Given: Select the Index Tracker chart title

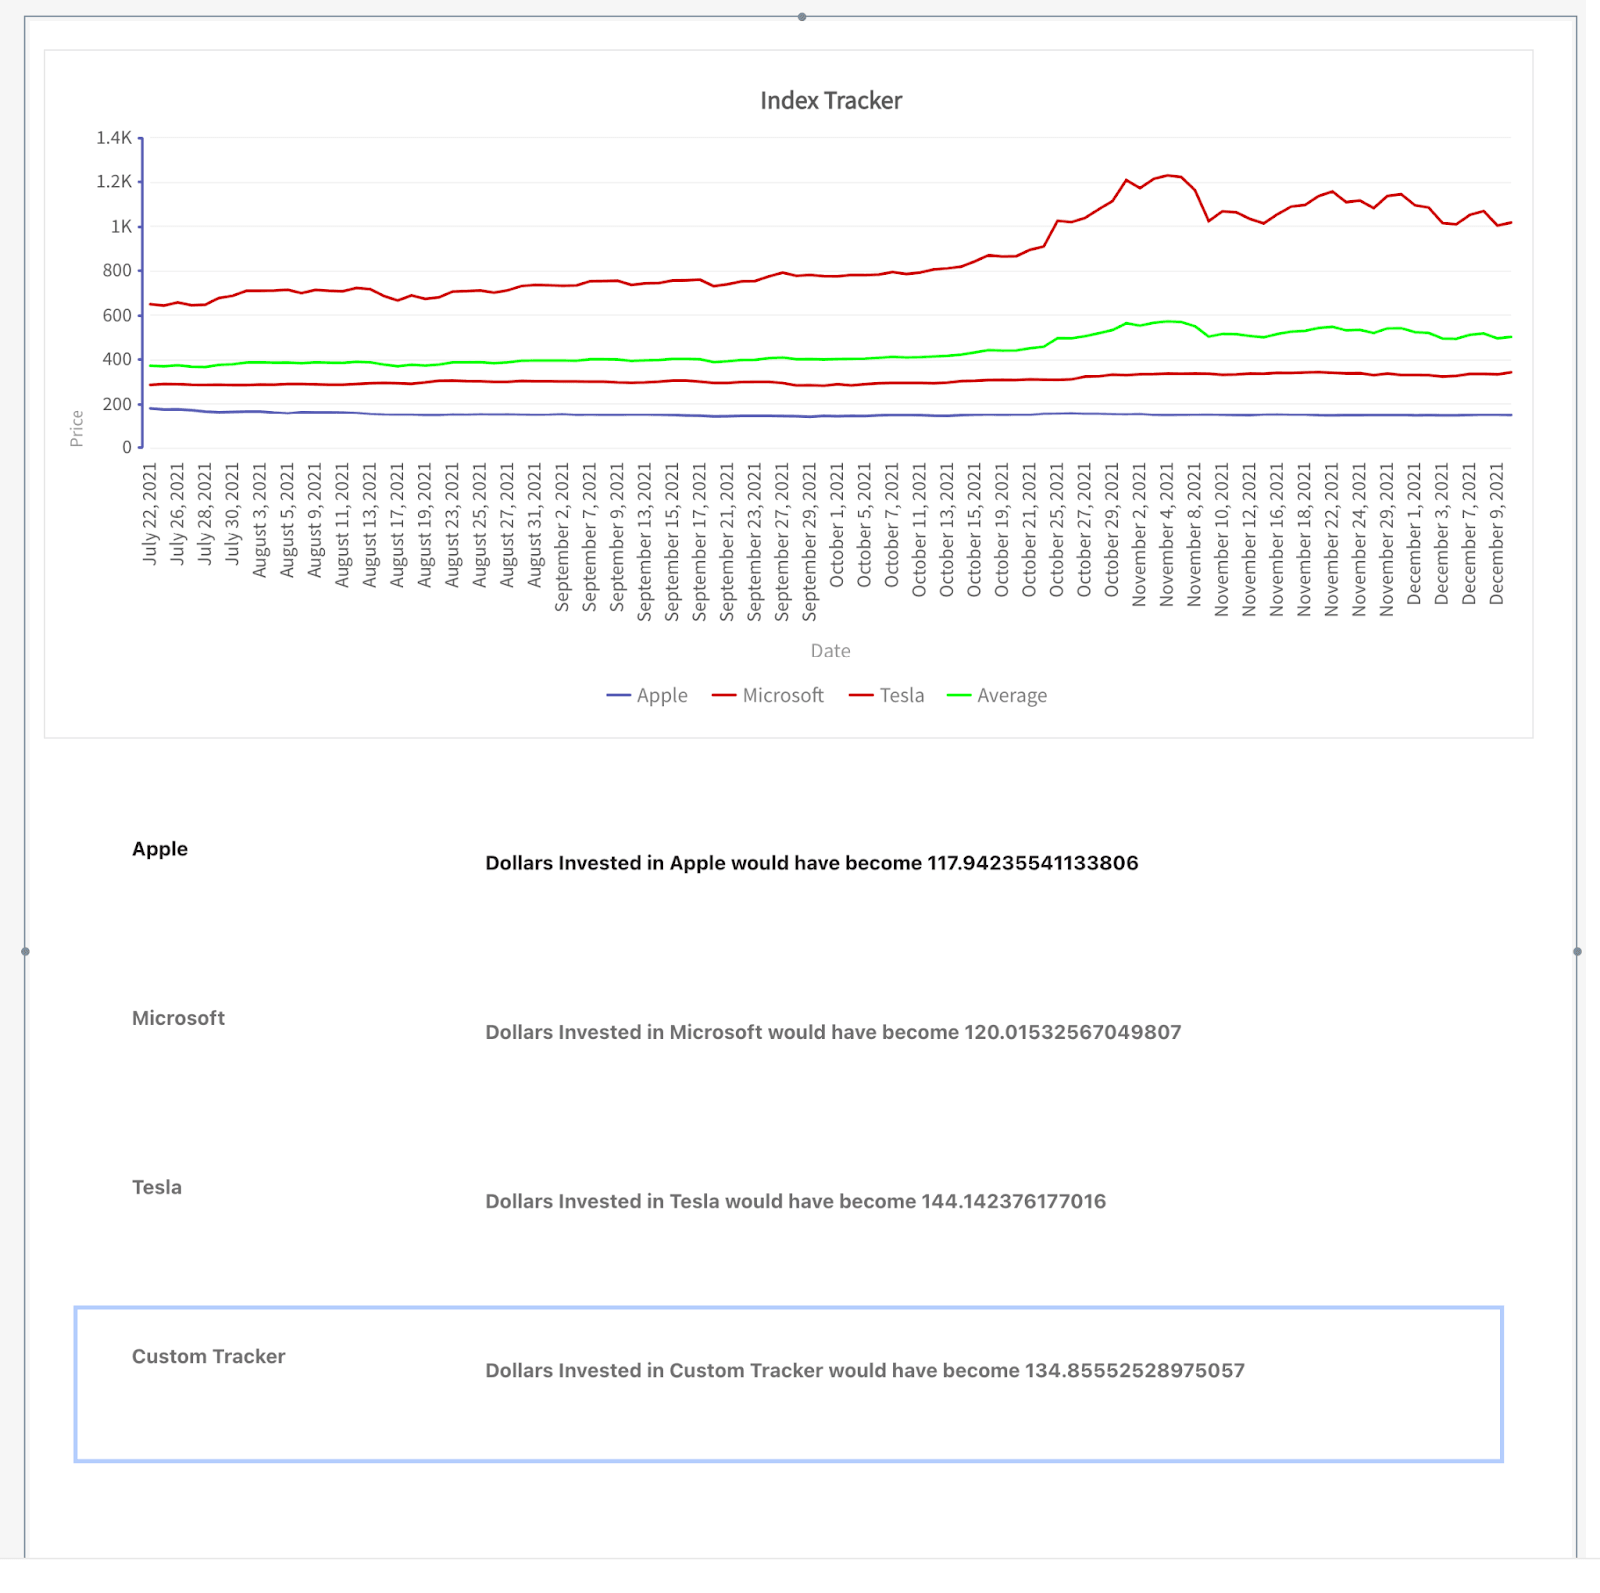Looking at the screenshot, I should point(830,101).
